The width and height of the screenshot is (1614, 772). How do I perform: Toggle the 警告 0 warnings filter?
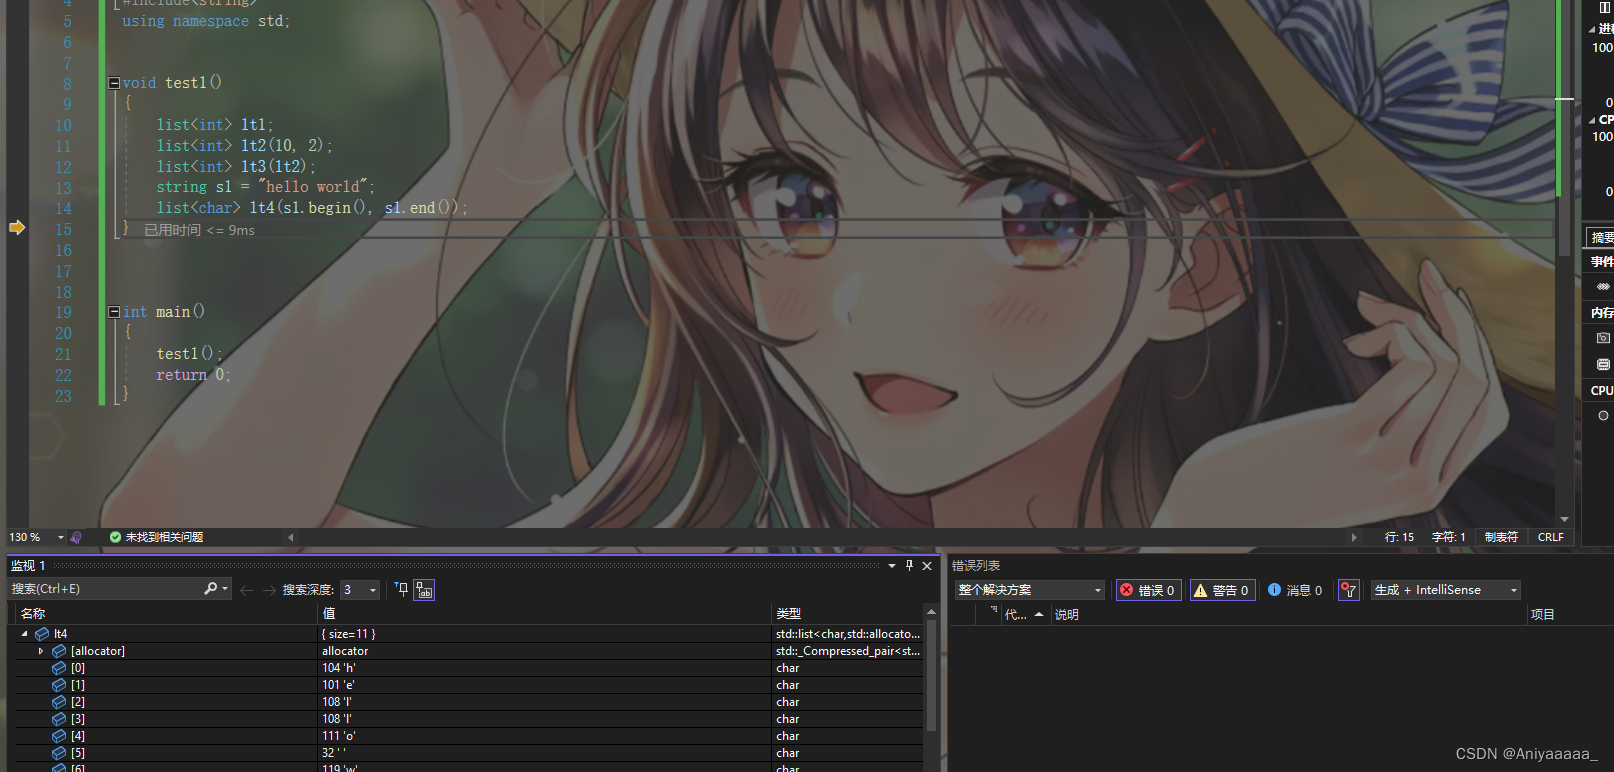[x=1222, y=590]
